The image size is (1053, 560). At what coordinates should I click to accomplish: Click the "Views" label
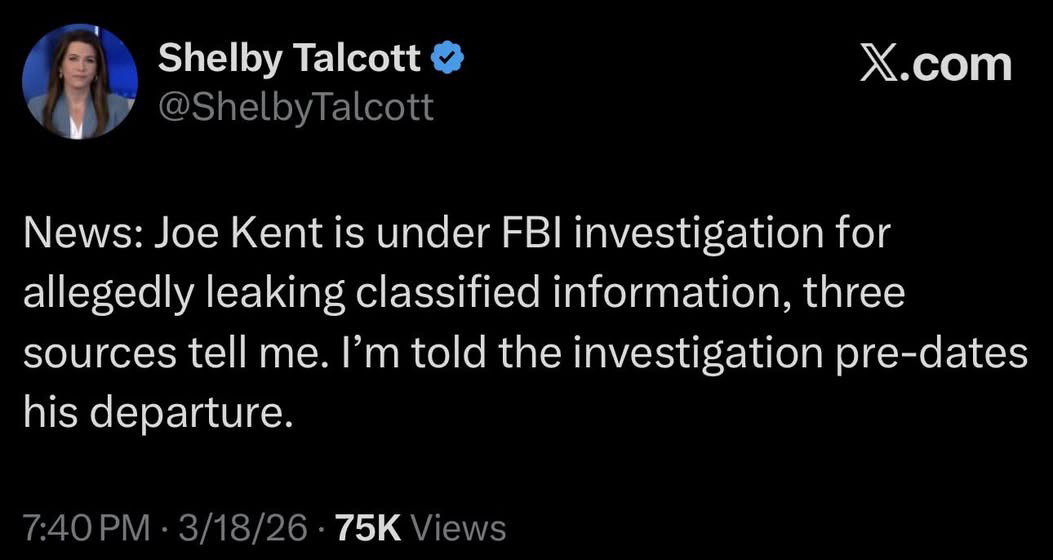tap(457, 527)
